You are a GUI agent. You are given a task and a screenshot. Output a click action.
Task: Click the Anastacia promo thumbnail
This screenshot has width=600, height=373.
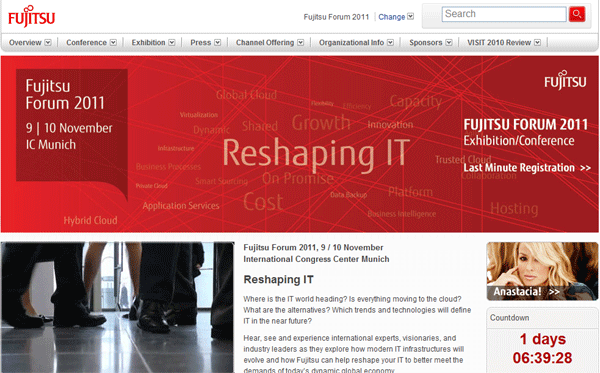[542, 271]
